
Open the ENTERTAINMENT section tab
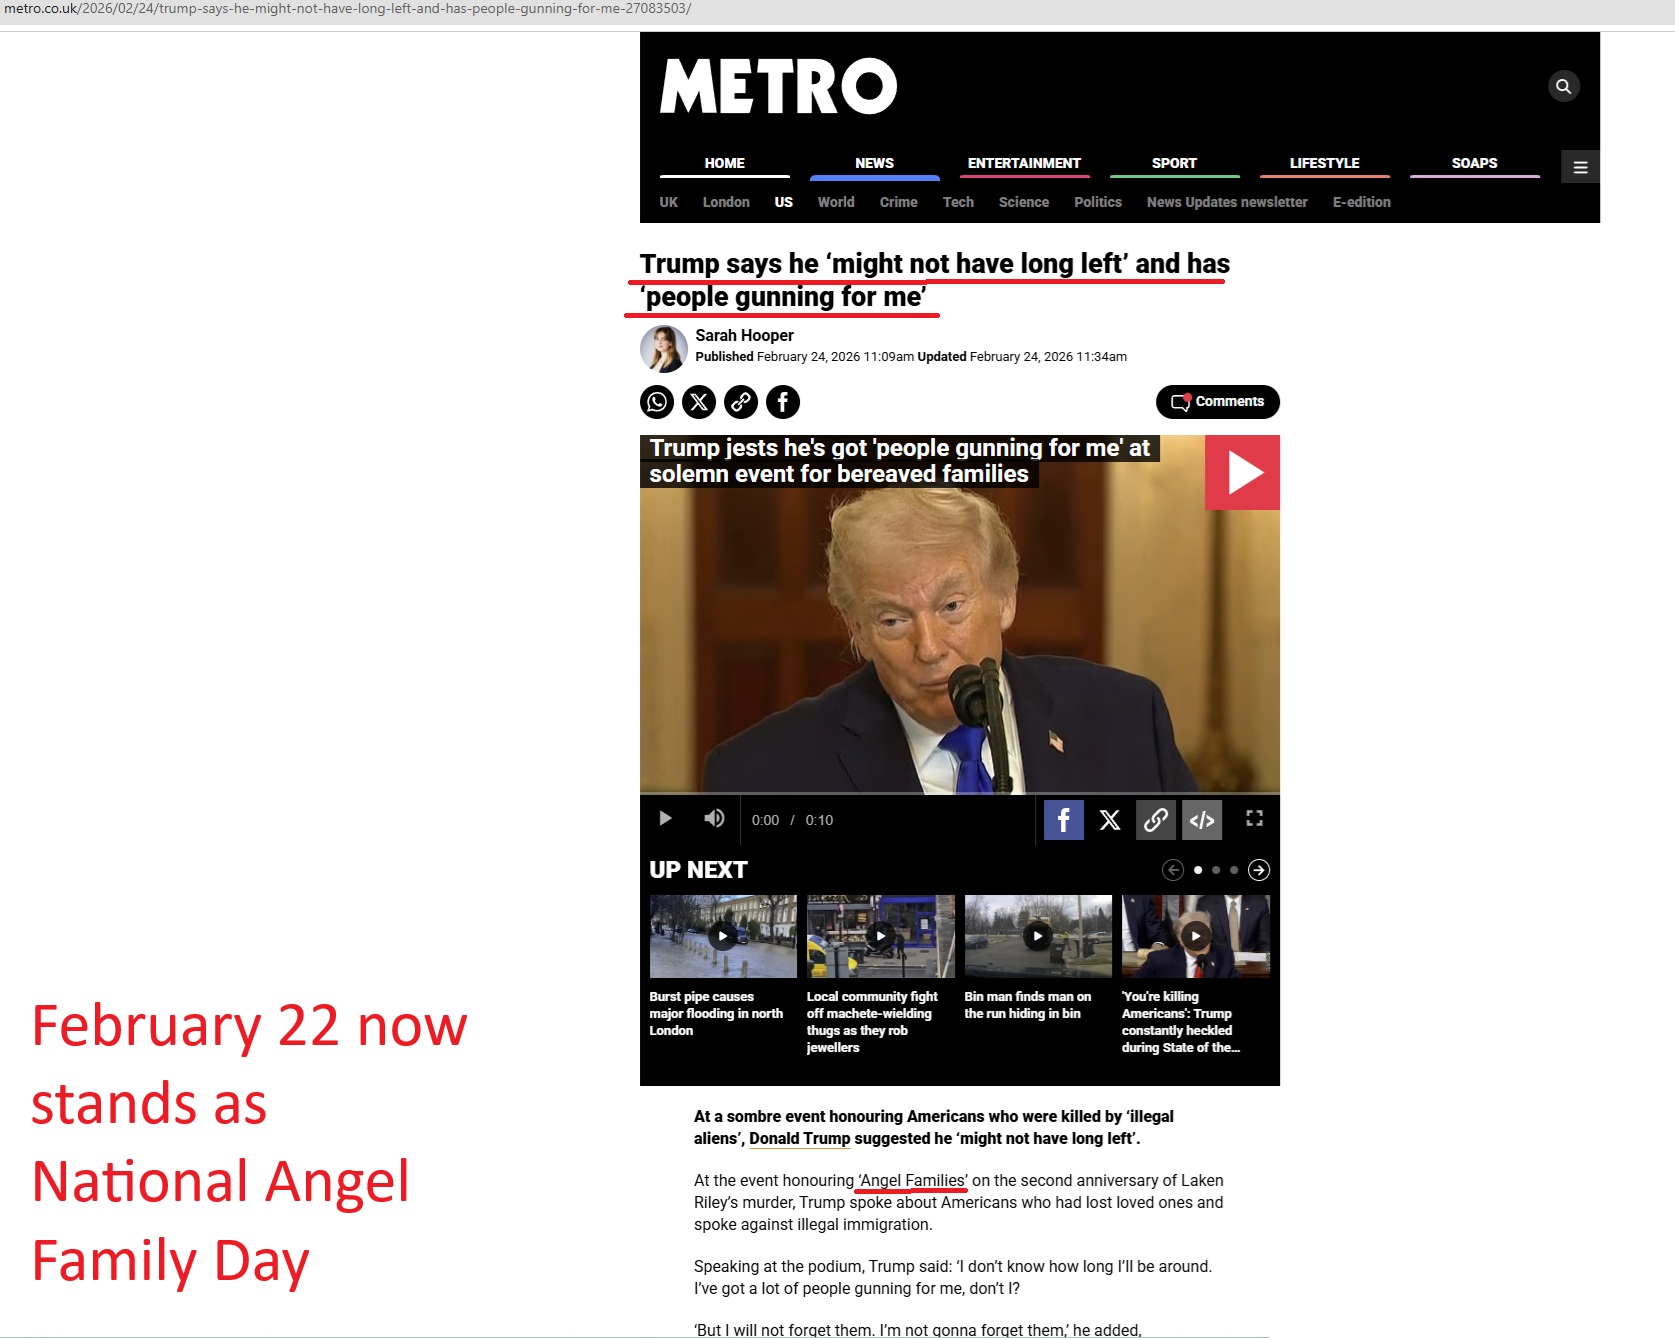click(x=1025, y=164)
